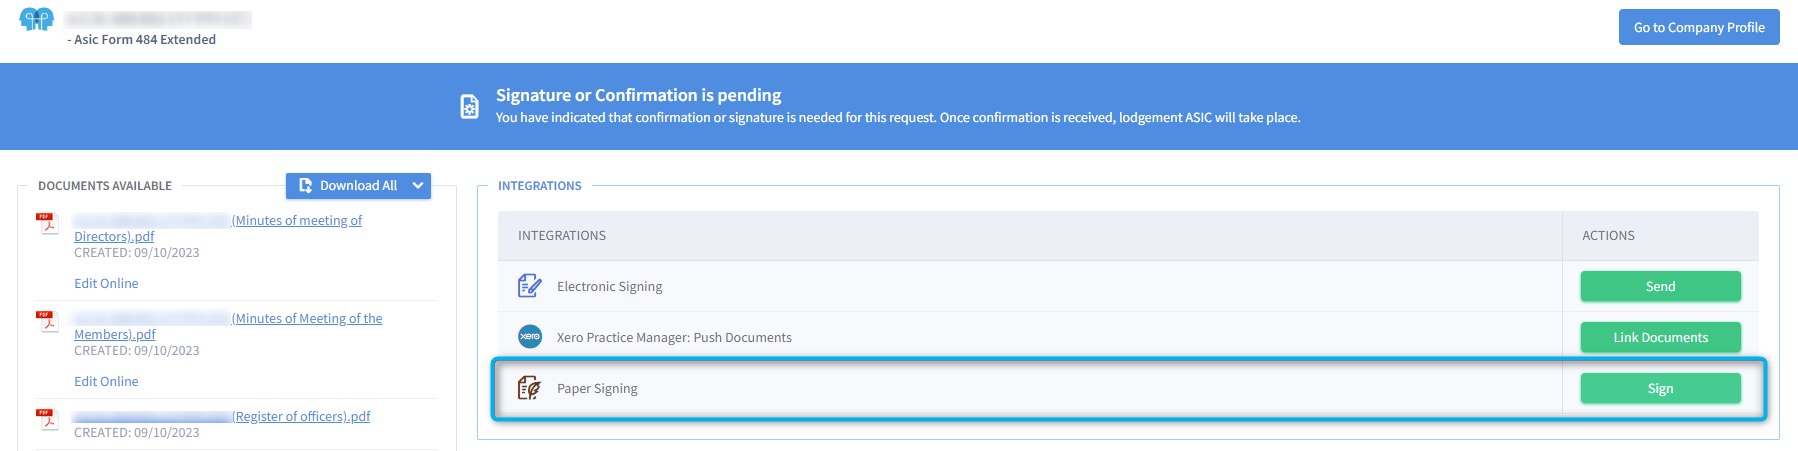
Task: Click PDF icon for Minutes of Meeting of Members
Action: click(47, 320)
